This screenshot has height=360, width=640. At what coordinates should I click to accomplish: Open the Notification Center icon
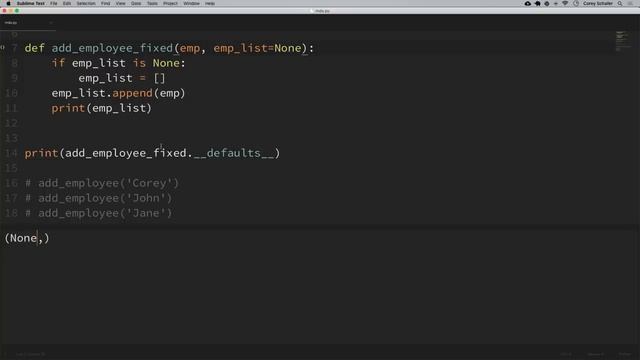[x=631, y=3]
